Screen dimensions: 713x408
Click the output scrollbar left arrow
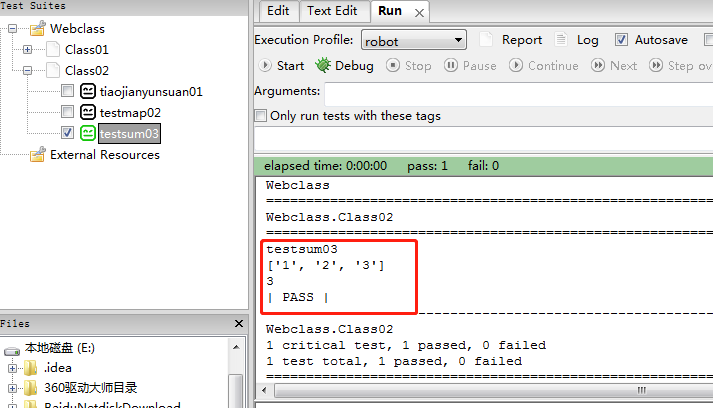[264, 390]
